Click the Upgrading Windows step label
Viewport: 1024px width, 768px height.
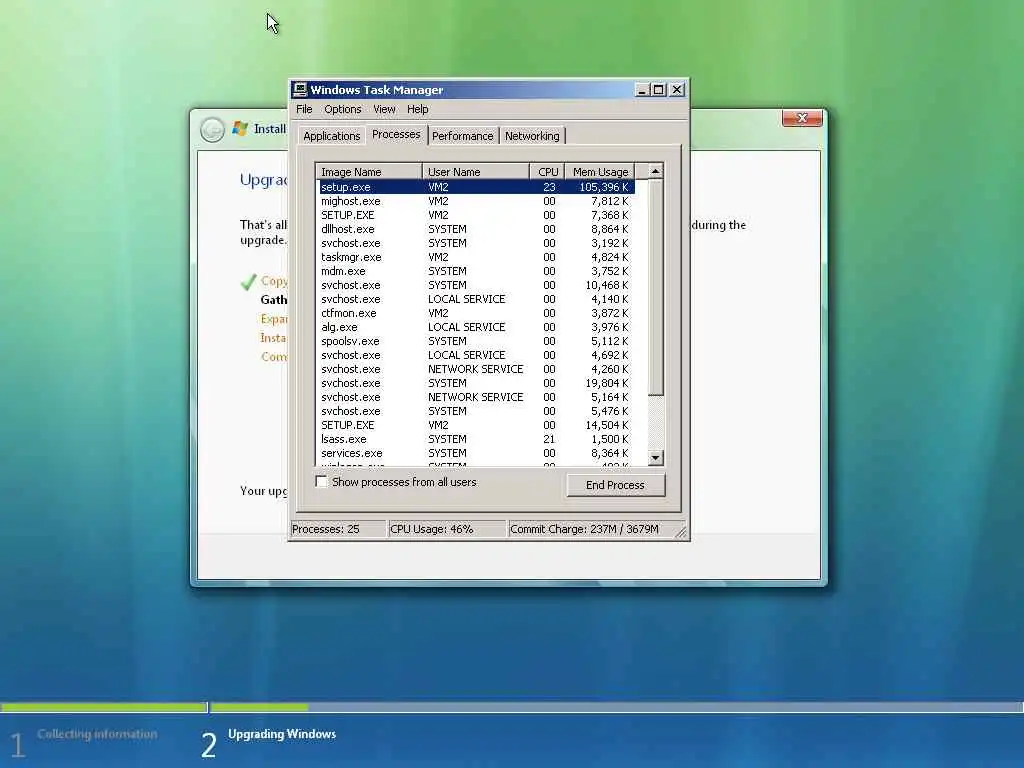(x=282, y=734)
